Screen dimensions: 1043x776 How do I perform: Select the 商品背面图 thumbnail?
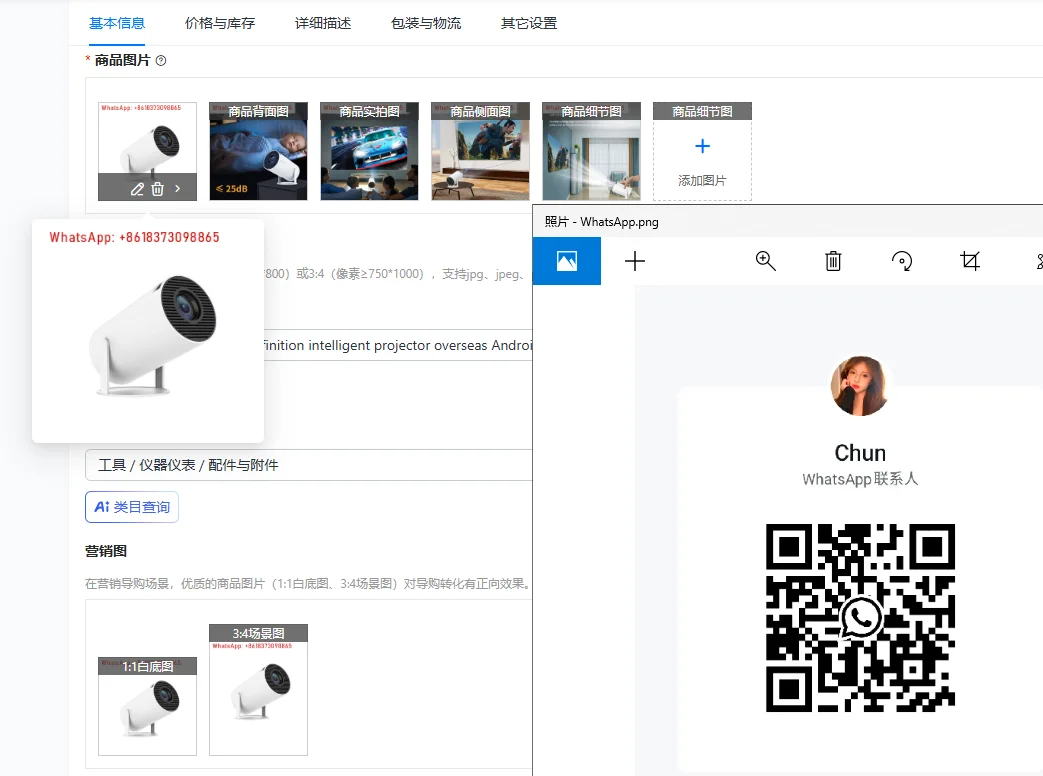[259, 151]
